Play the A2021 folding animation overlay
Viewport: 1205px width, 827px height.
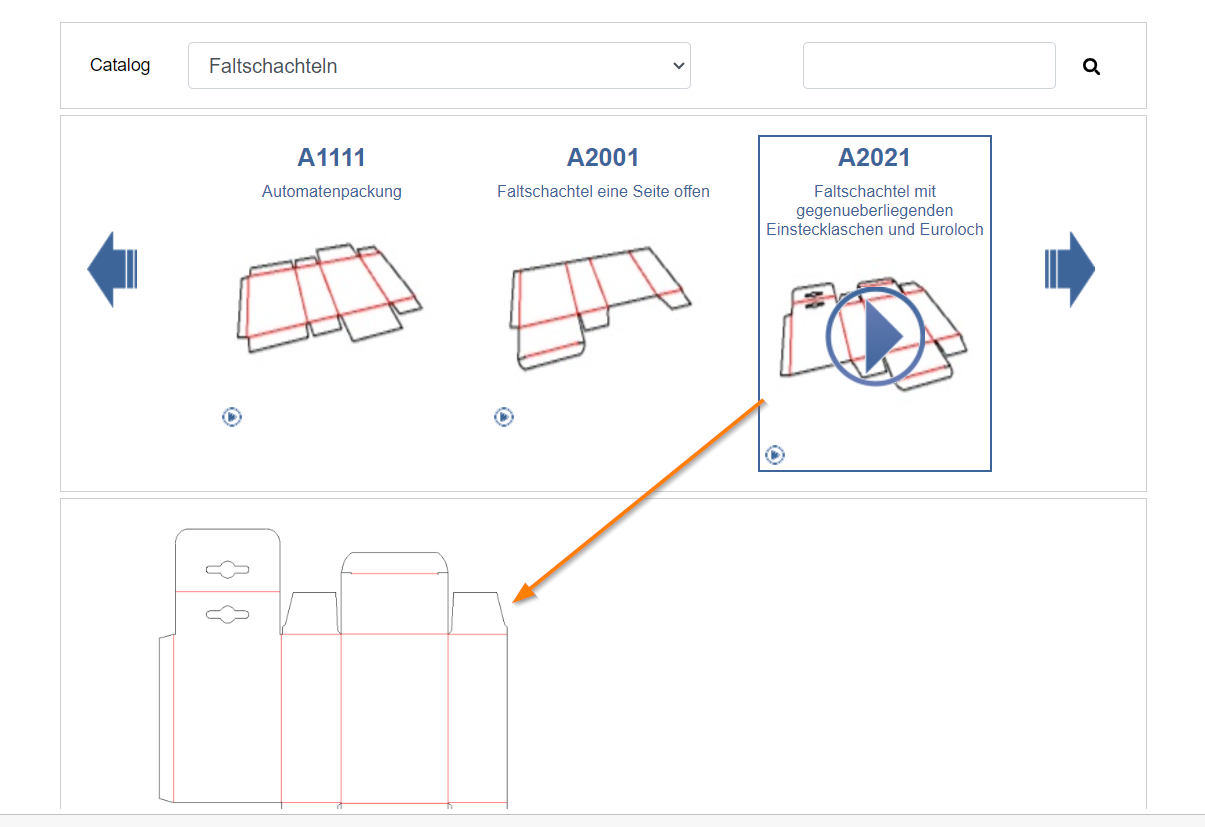pos(874,335)
